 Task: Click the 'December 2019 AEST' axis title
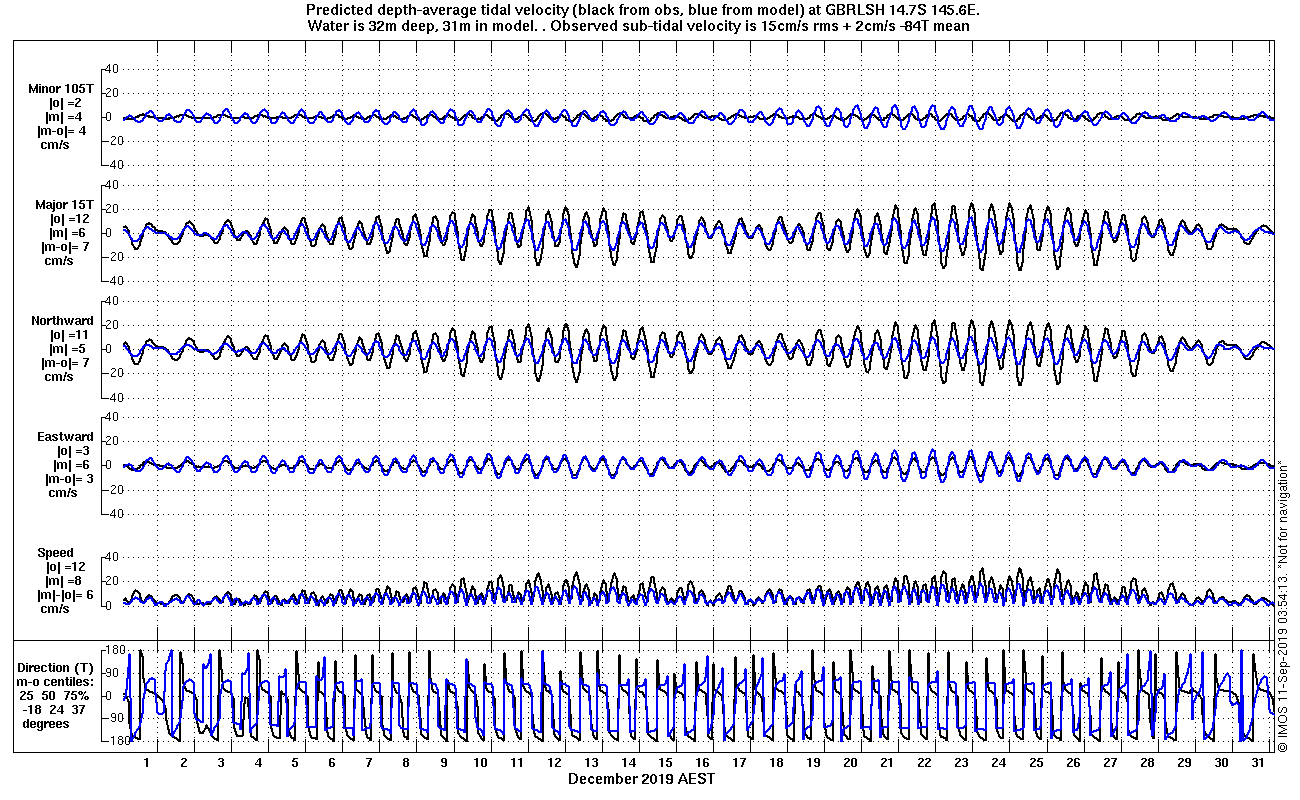click(x=641, y=778)
